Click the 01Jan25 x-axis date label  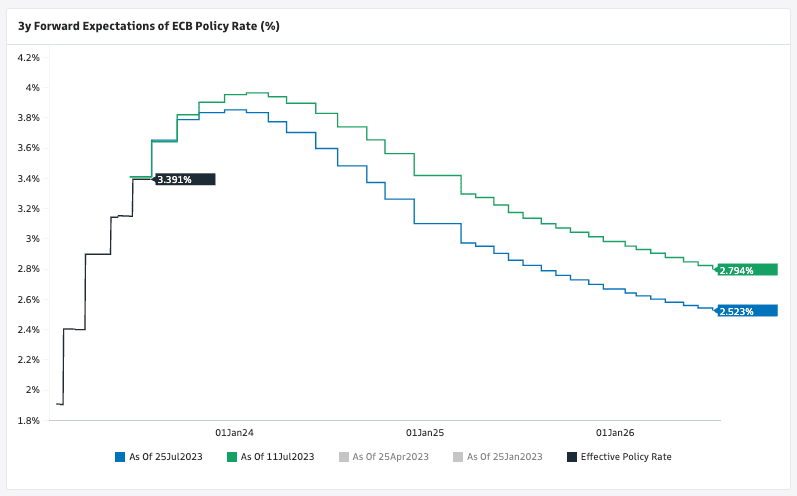coord(425,433)
